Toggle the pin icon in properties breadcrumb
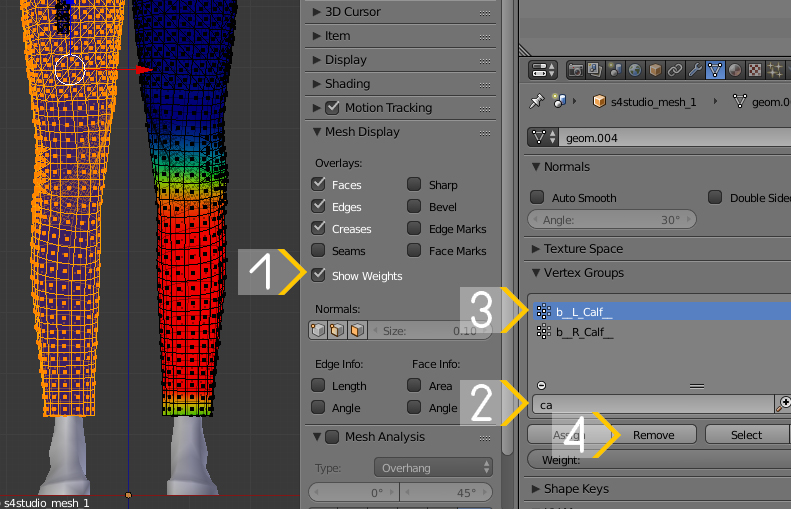The height and width of the screenshot is (509, 791). click(x=537, y=101)
